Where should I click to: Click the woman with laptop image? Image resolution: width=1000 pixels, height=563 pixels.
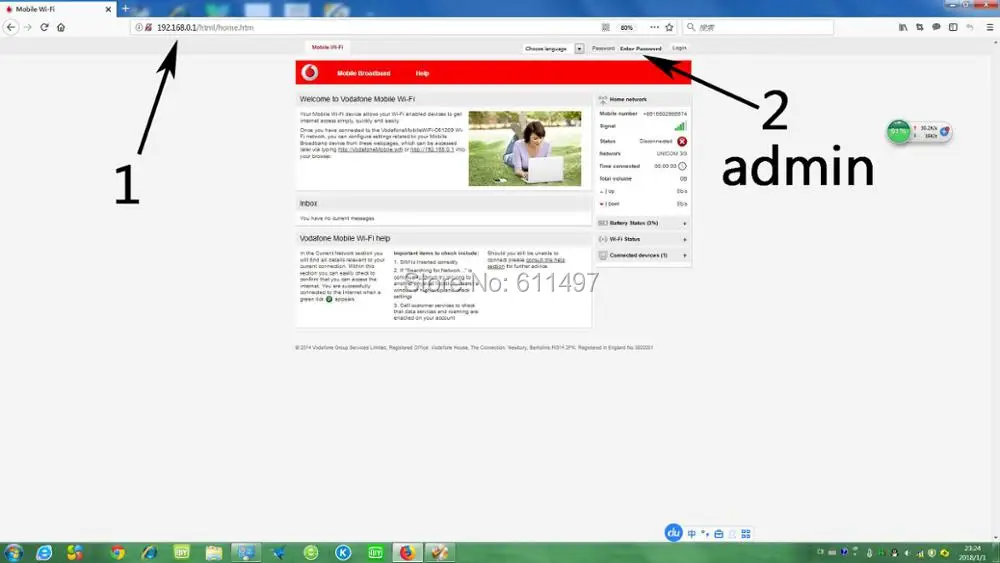coord(525,149)
